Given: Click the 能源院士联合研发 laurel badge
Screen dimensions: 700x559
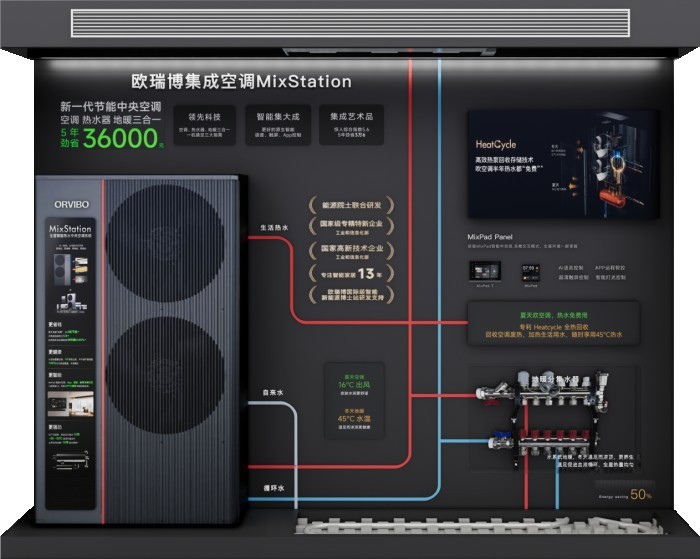Looking at the screenshot, I should point(345,205).
